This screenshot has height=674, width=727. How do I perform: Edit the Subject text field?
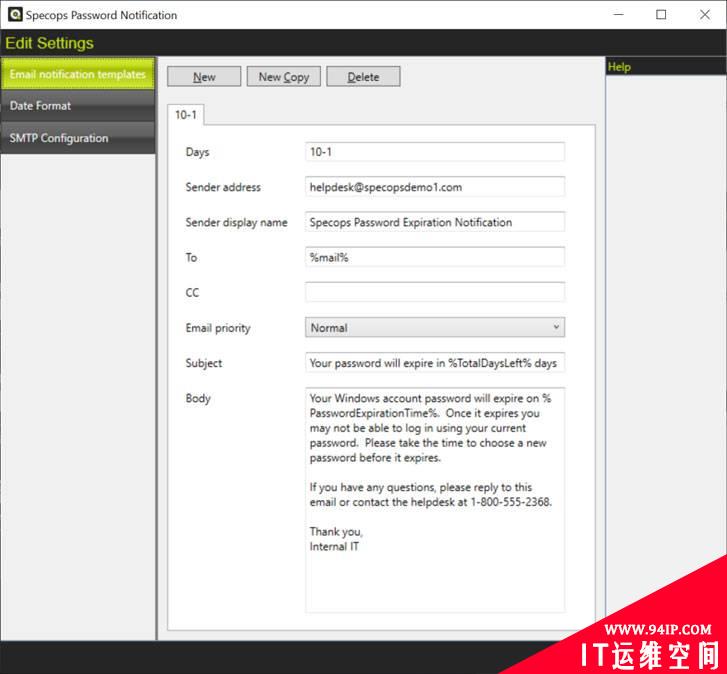pyautogui.click(x=434, y=363)
